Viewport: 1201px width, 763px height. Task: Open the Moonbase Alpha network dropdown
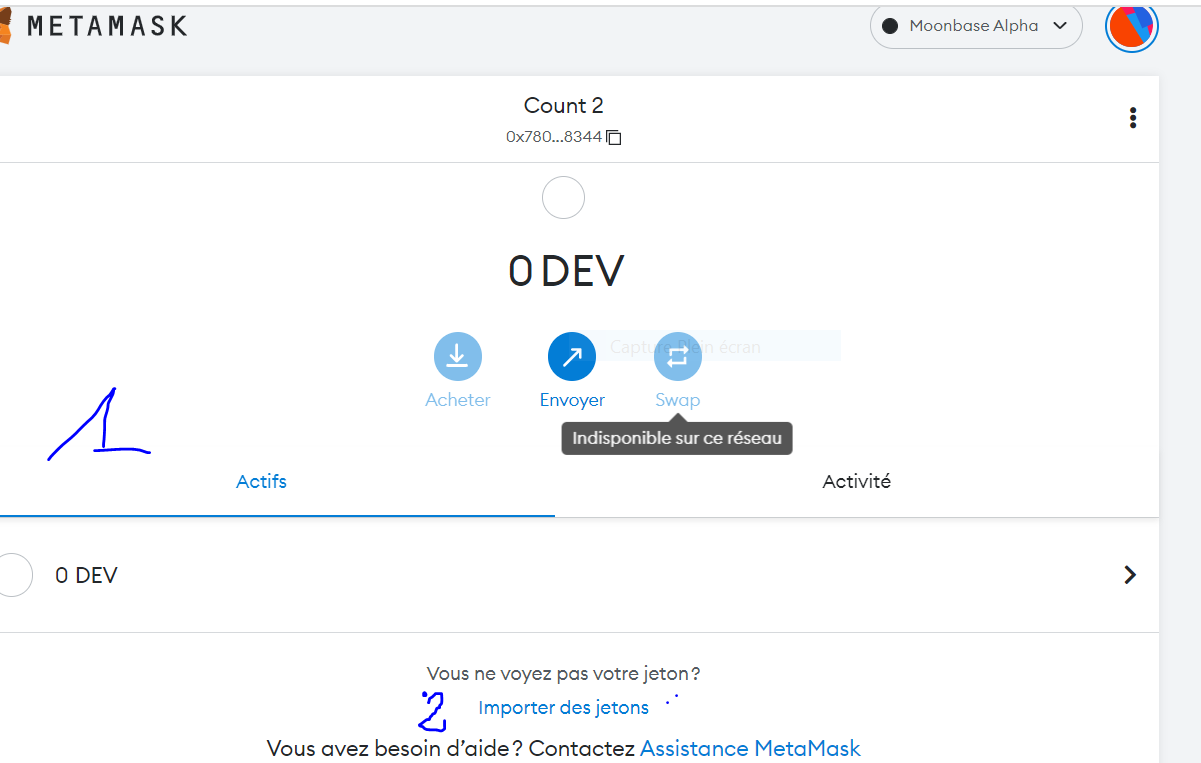[975, 26]
